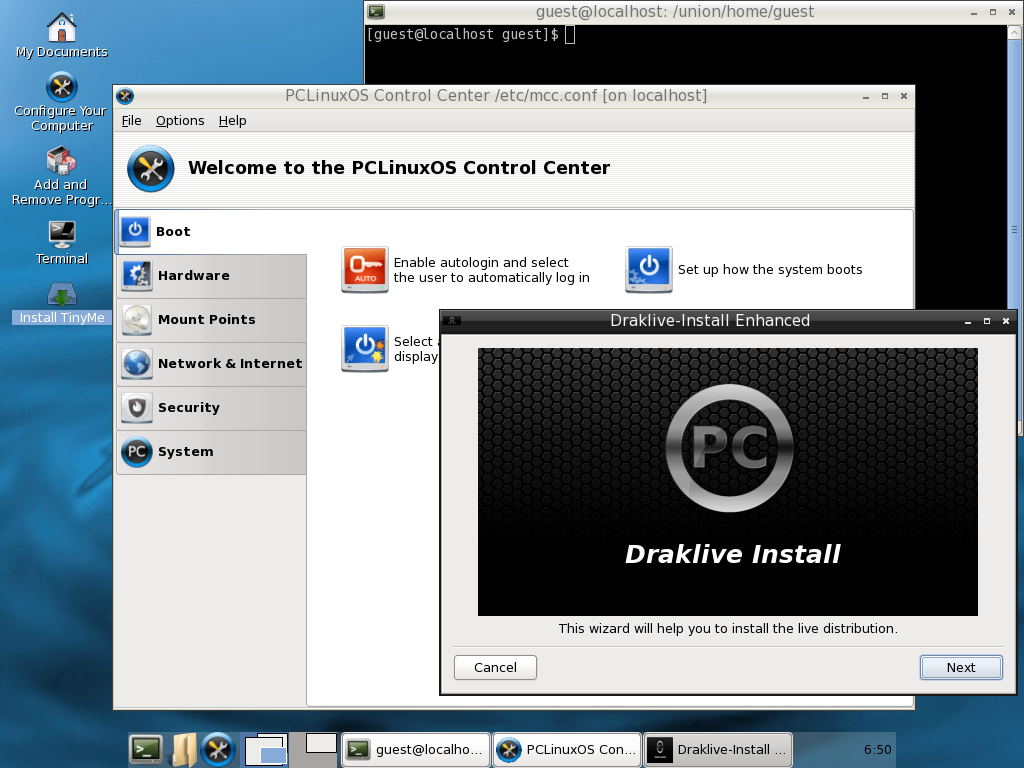Open the File menu in Control Center
This screenshot has width=1024, height=768.
pos(131,121)
